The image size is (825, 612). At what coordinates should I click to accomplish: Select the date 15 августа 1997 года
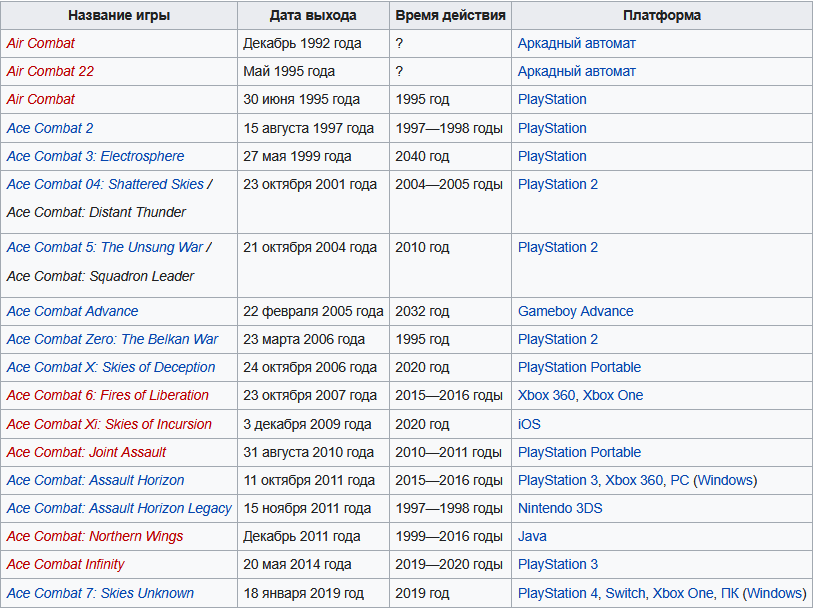click(x=308, y=128)
